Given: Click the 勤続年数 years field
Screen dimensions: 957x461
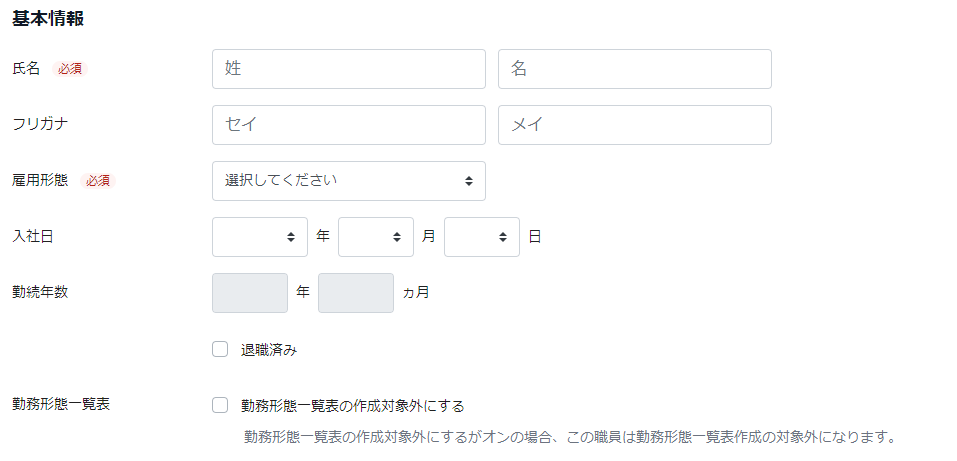Looking at the screenshot, I should tap(250, 293).
